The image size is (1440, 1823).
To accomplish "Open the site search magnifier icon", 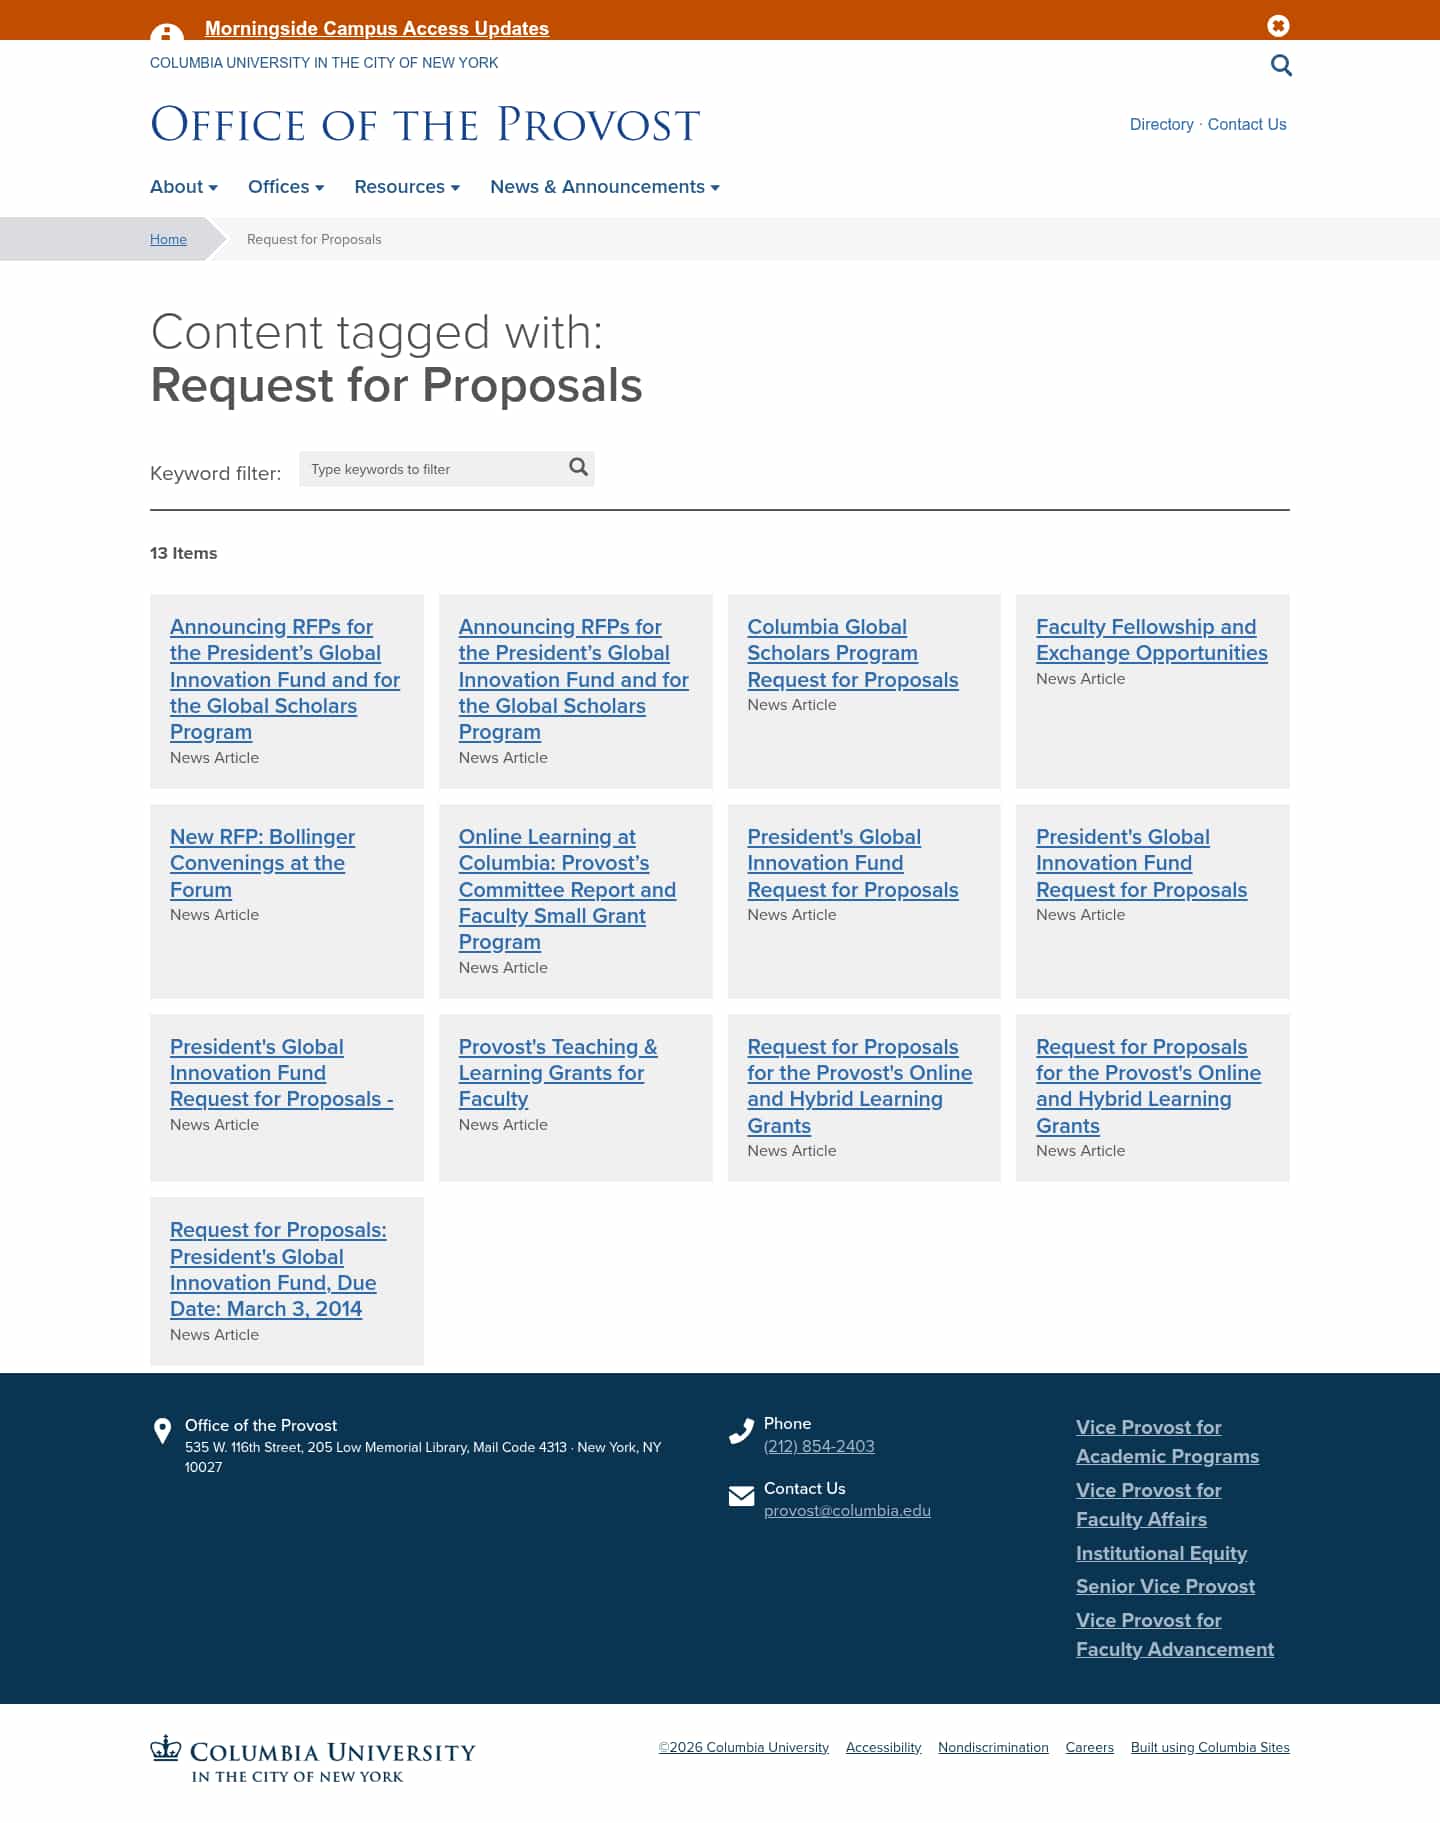I will 1281,66.
